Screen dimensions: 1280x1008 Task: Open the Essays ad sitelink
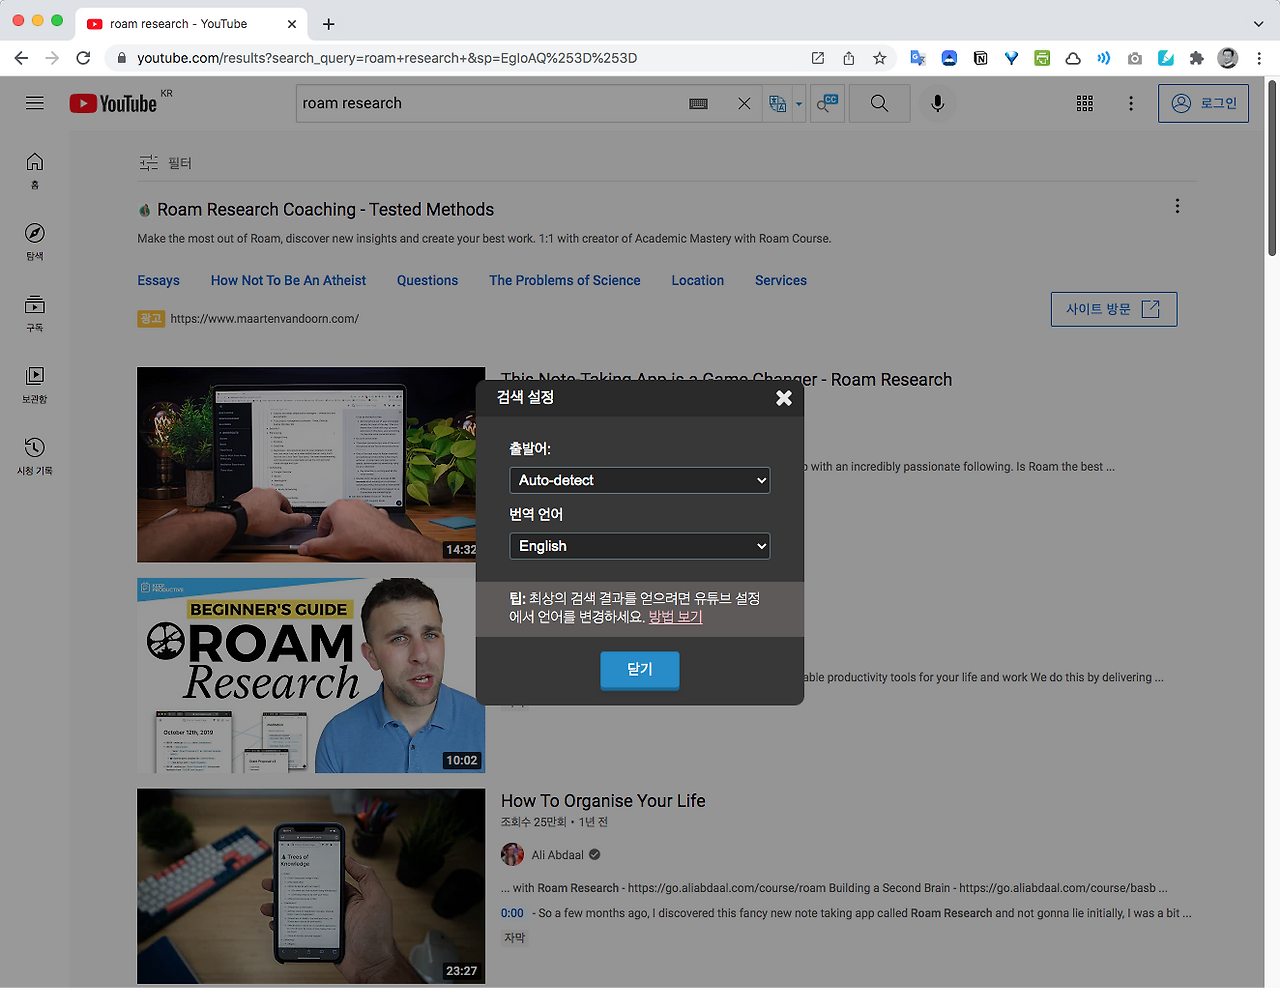pyautogui.click(x=159, y=281)
